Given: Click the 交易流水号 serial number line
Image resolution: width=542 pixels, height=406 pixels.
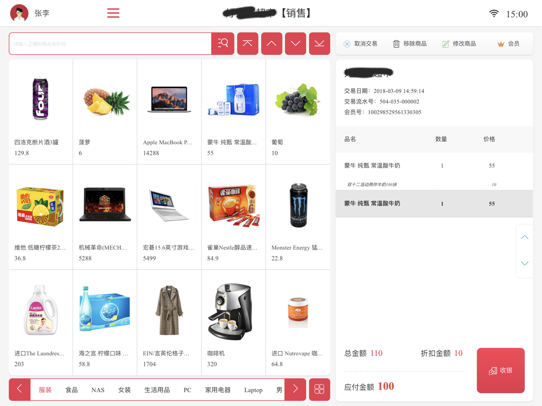Looking at the screenshot, I should [x=382, y=102].
